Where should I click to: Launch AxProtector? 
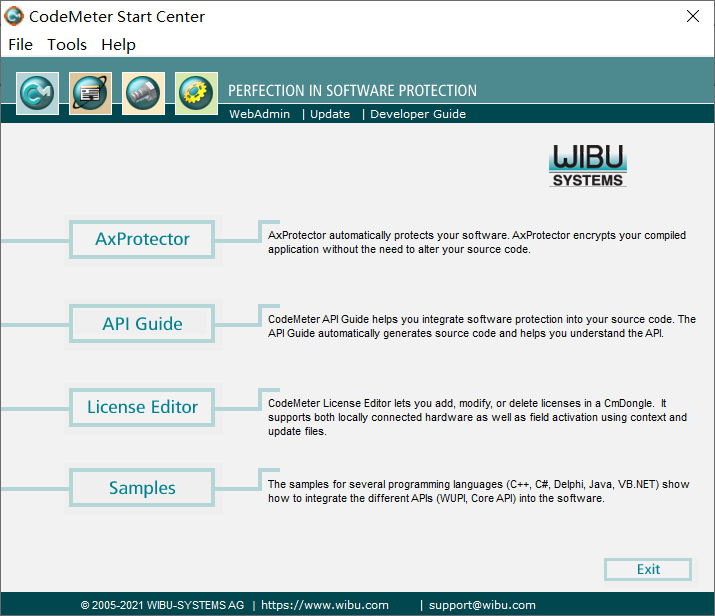tap(142, 239)
